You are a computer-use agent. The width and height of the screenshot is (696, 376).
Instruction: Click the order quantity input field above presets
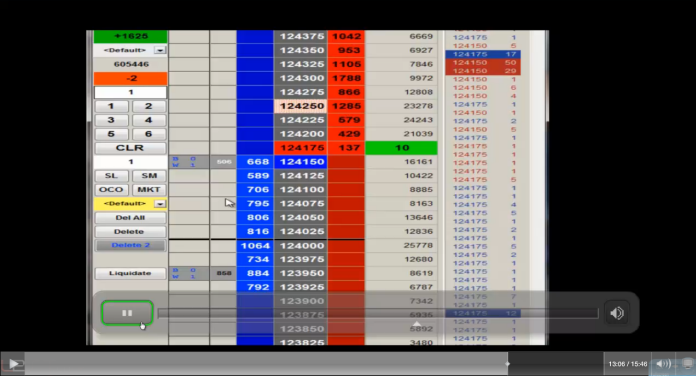click(130, 92)
